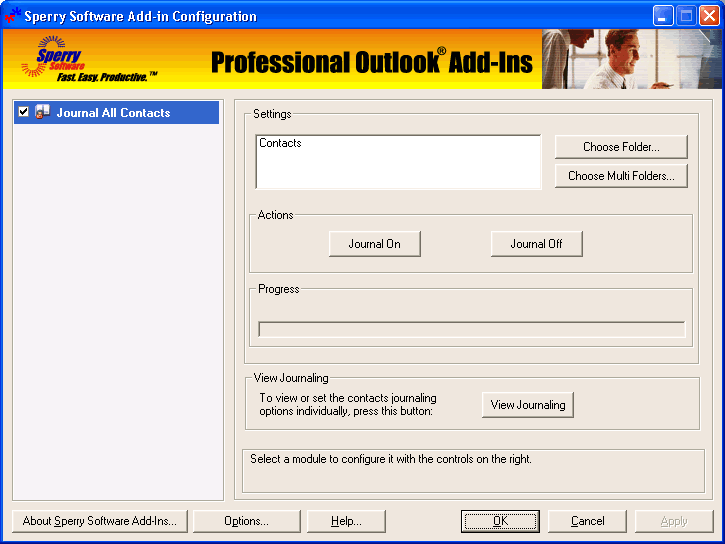Image resolution: width=725 pixels, height=544 pixels.
Task: Click the Journal All Contacts module icon
Action: (42, 112)
